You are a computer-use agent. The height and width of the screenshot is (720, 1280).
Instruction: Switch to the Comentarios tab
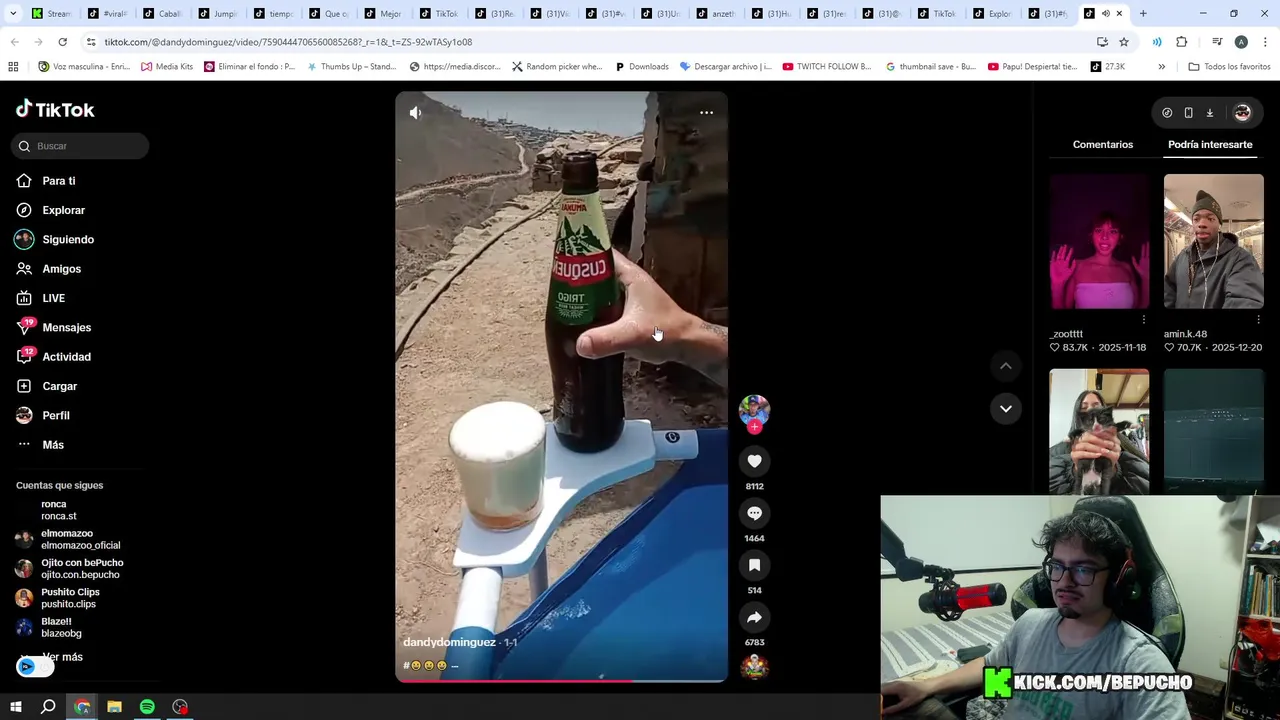pyautogui.click(x=1103, y=144)
